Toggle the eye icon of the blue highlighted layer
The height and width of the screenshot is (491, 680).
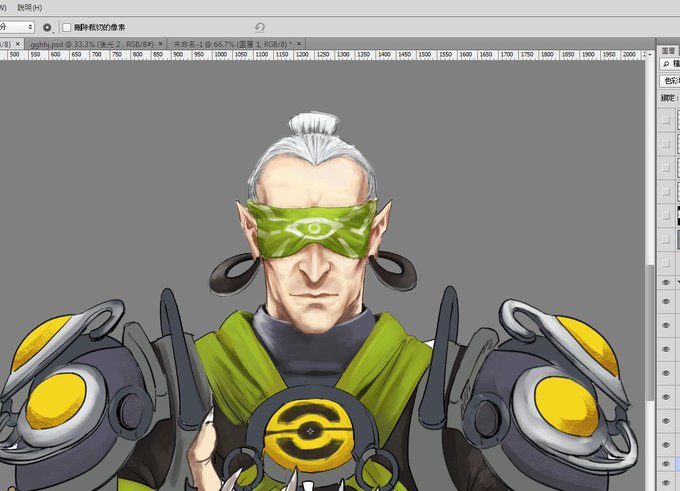coord(666,464)
